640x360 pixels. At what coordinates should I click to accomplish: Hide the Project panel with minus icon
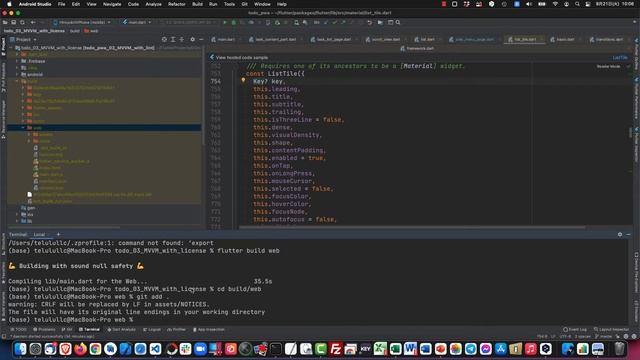tap(201, 40)
